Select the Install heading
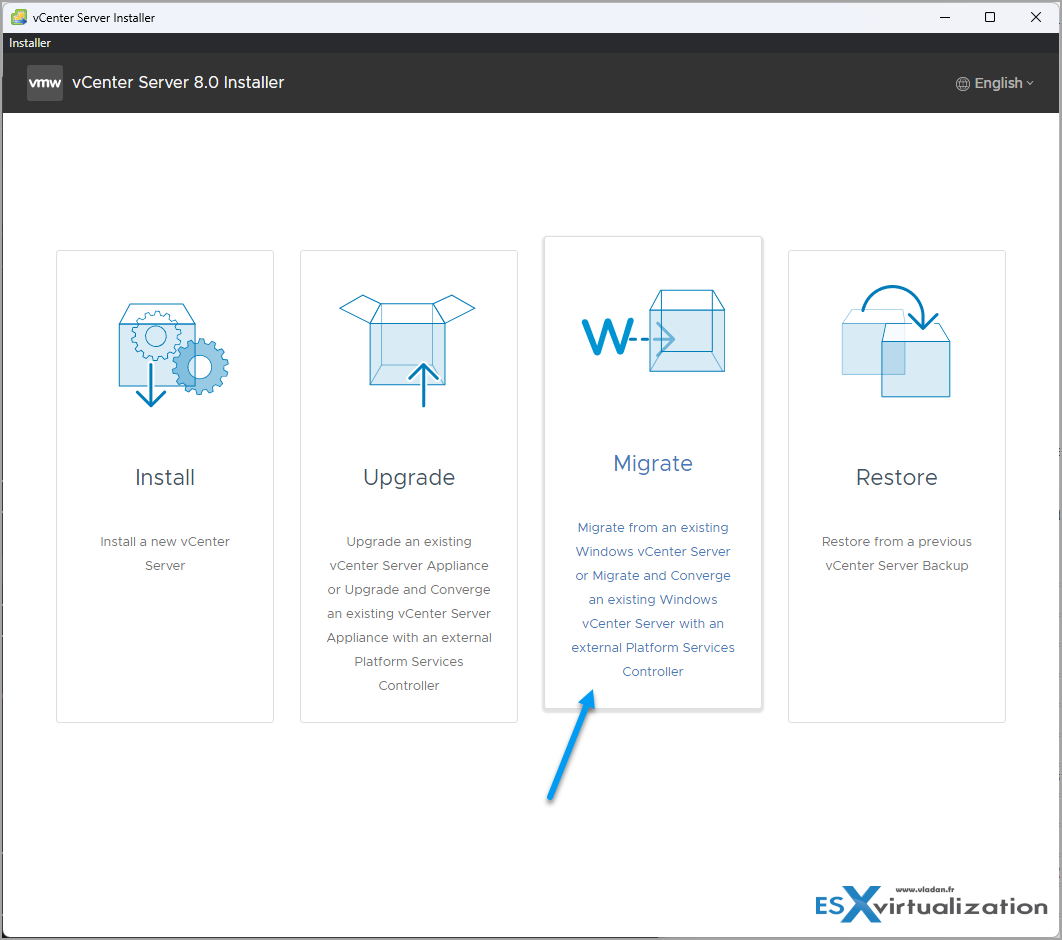This screenshot has width=1062, height=940. tap(165, 477)
